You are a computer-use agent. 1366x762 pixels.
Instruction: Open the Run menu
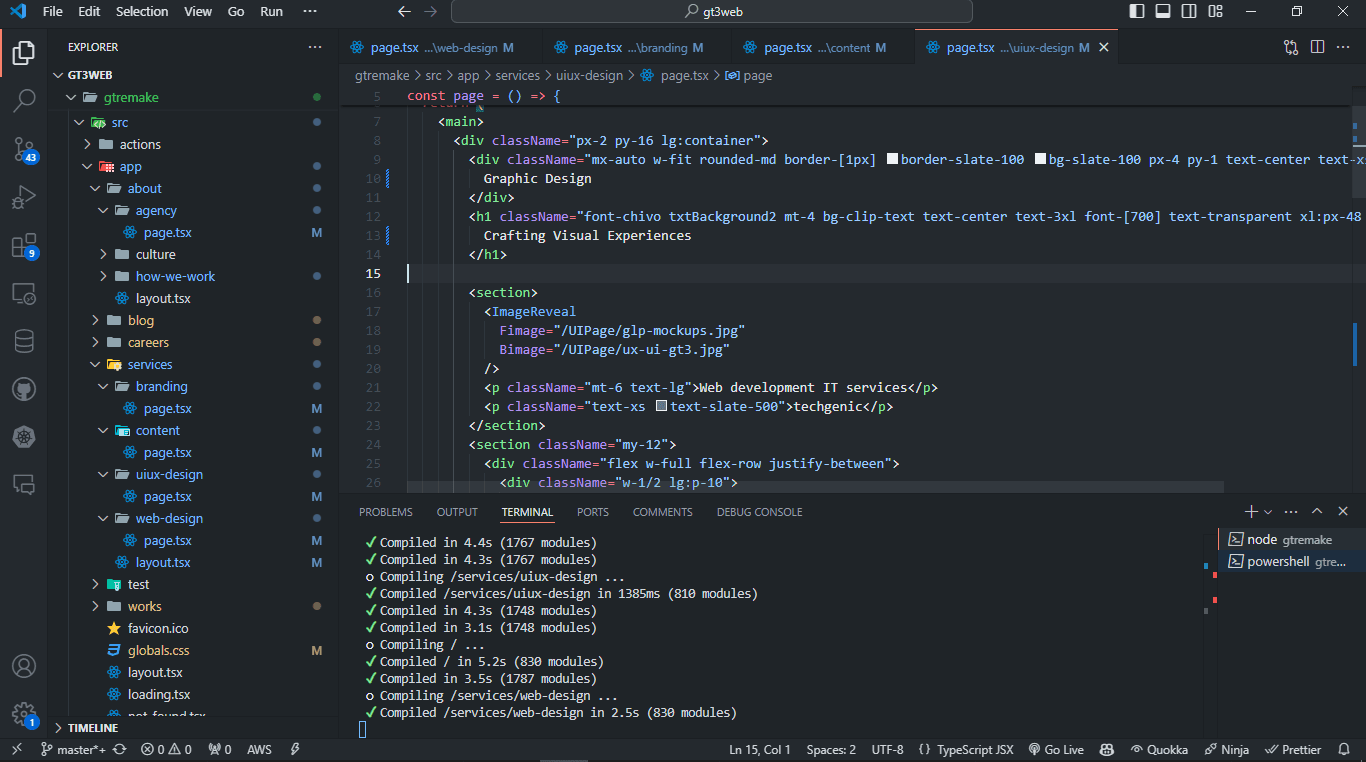click(x=271, y=12)
